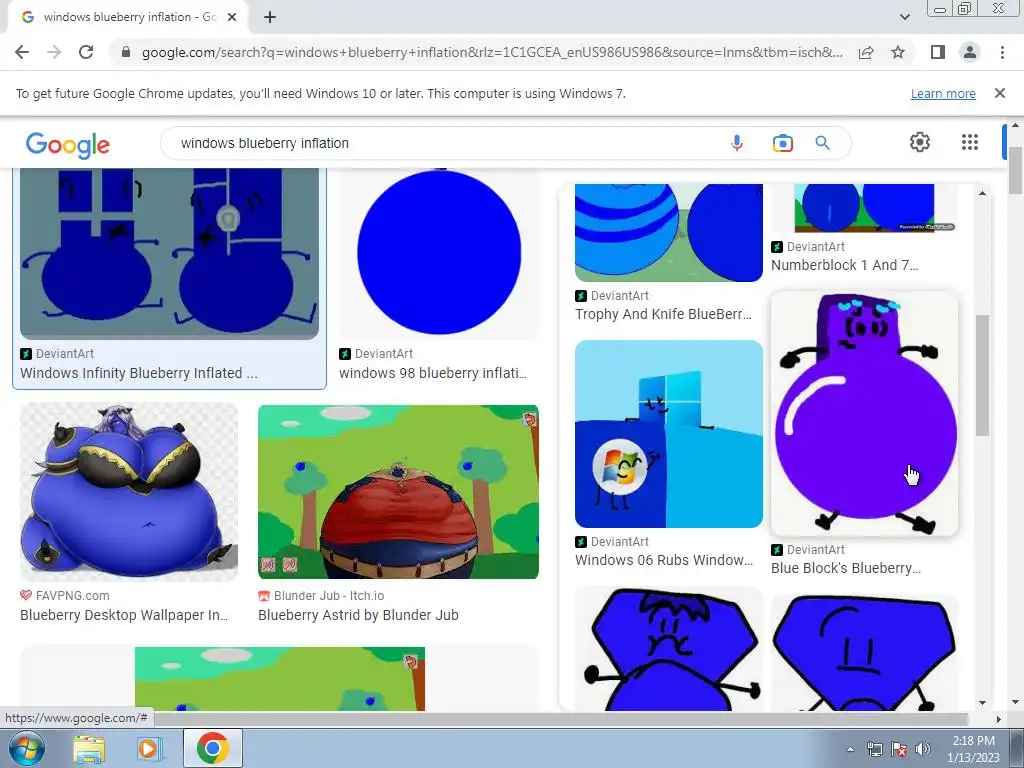Image resolution: width=1024 pixels, height=768 pixels.
Task: Click the FAVPNG.com source label
Action: [x=72, y=596]
